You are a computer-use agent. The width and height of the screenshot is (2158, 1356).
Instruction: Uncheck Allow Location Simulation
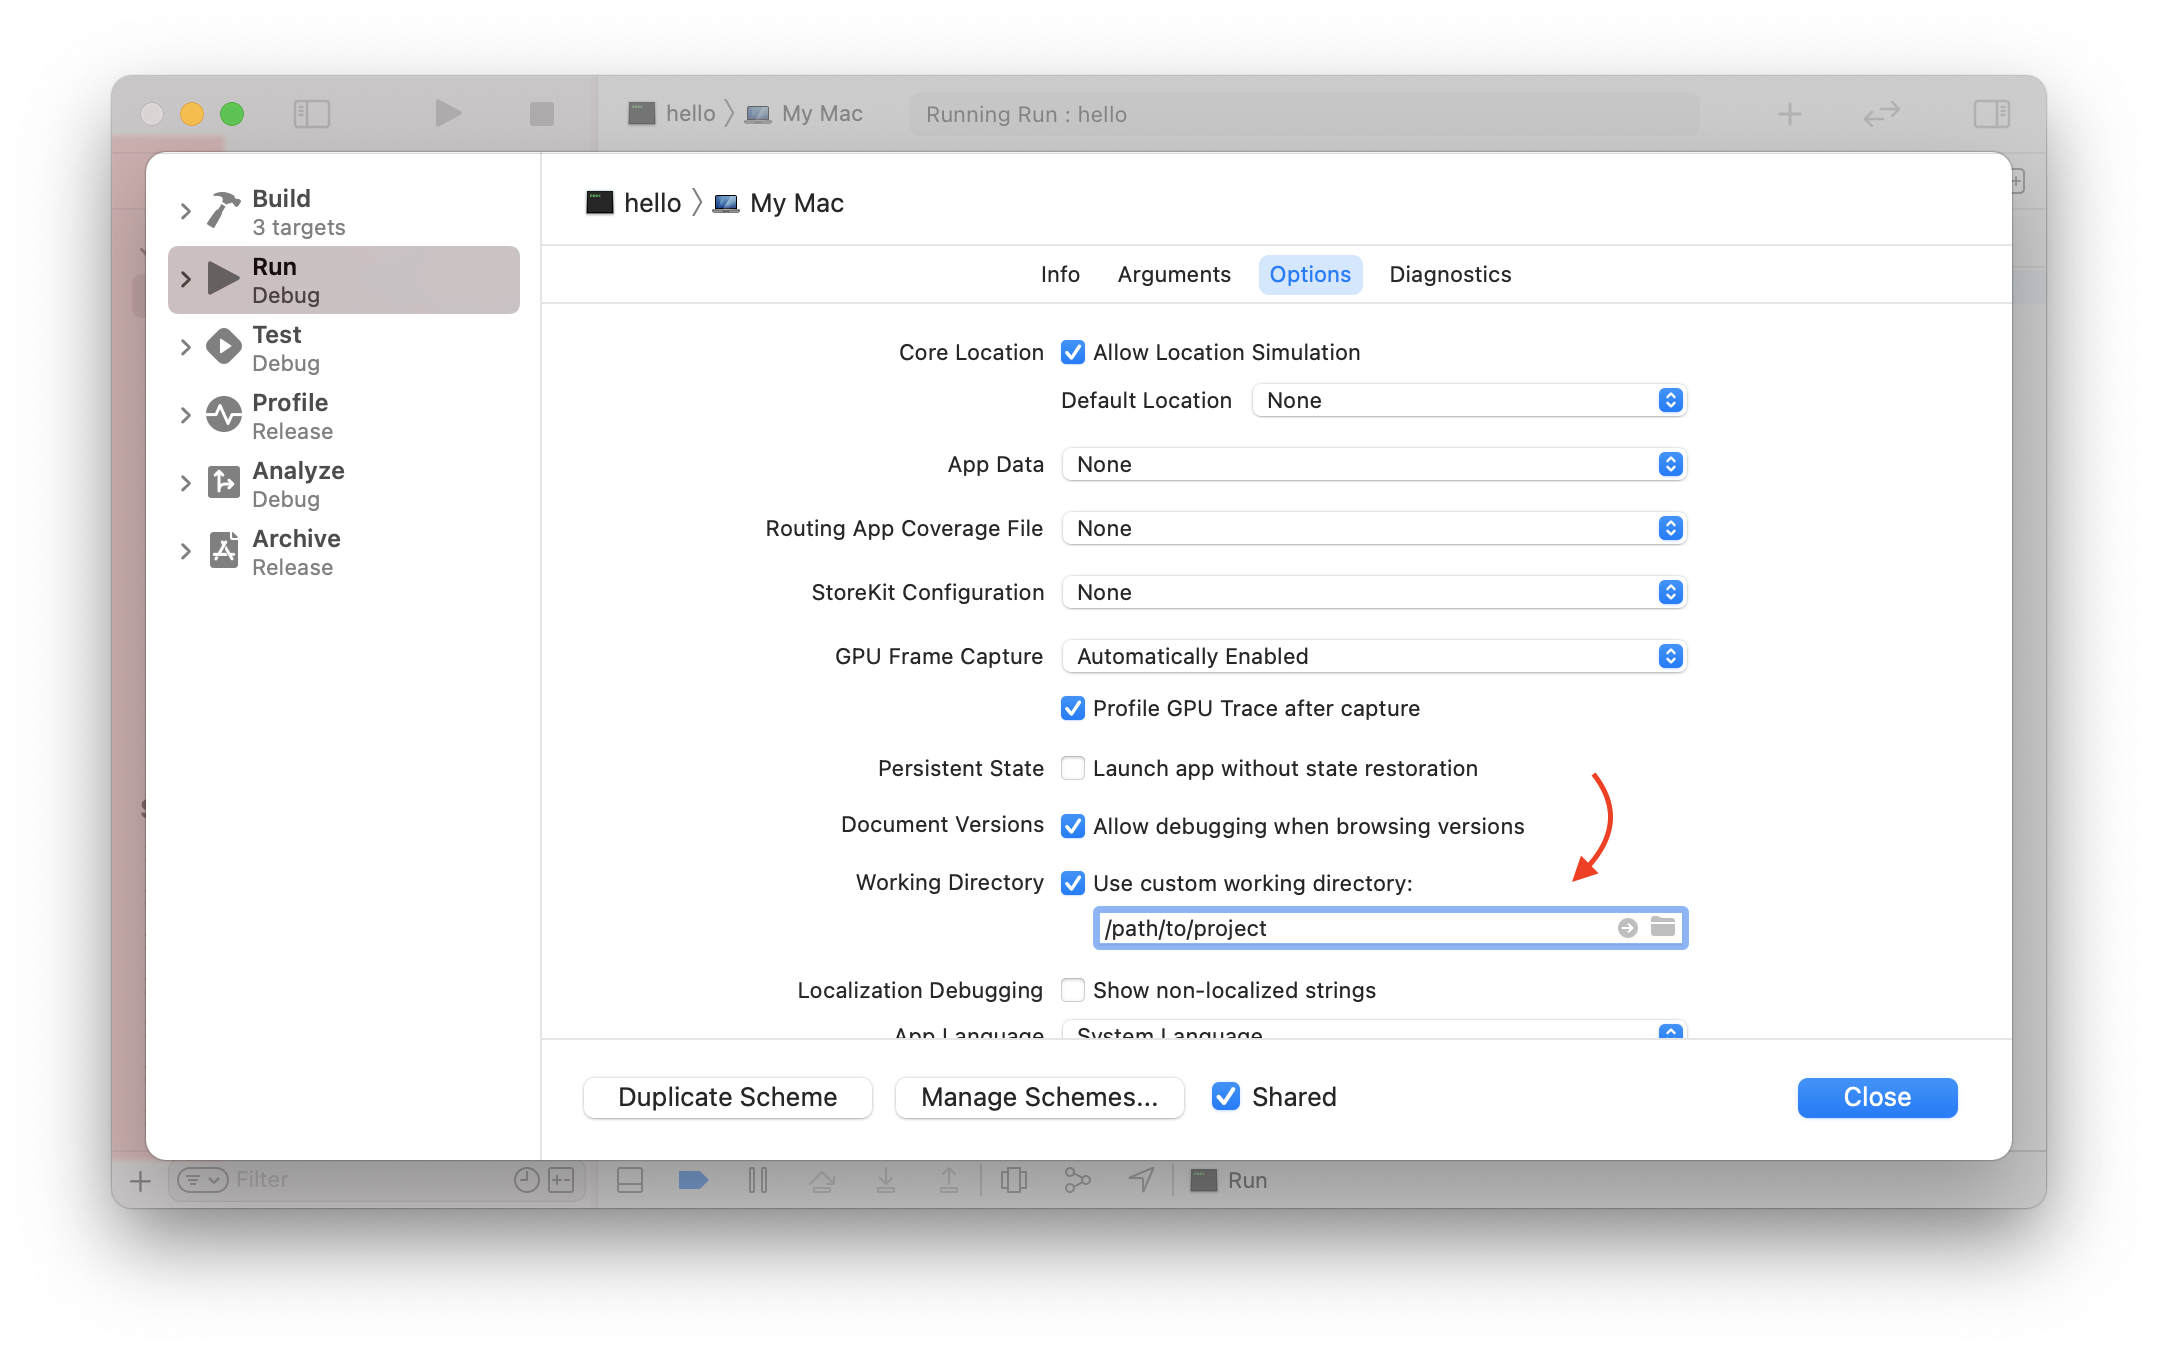click(x=1072, y=352)
